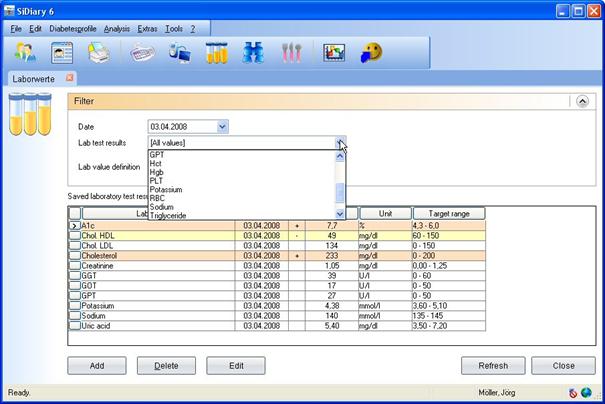
Task: Click the Add button
Action: (x=97, y=366)
